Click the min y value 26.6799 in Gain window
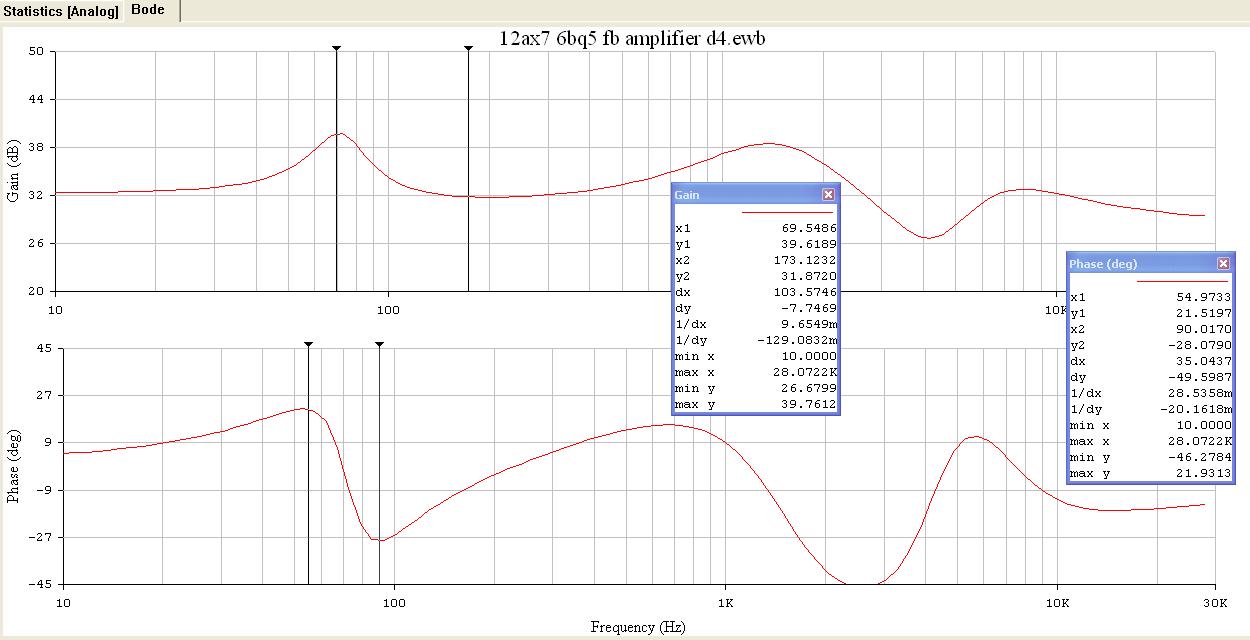1250x640 pixels. [x=809, y=388]
